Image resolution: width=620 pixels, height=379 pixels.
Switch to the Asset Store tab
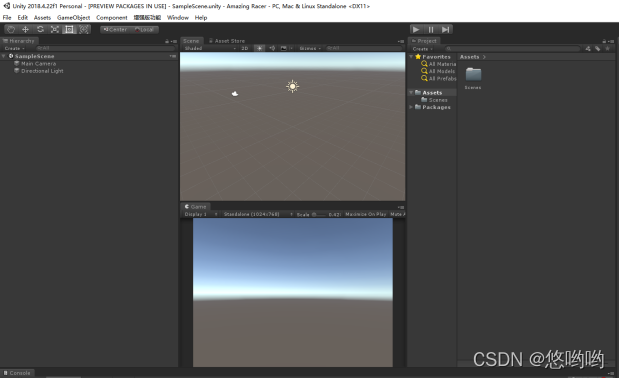pyautogui.click(x=227, y=41)
